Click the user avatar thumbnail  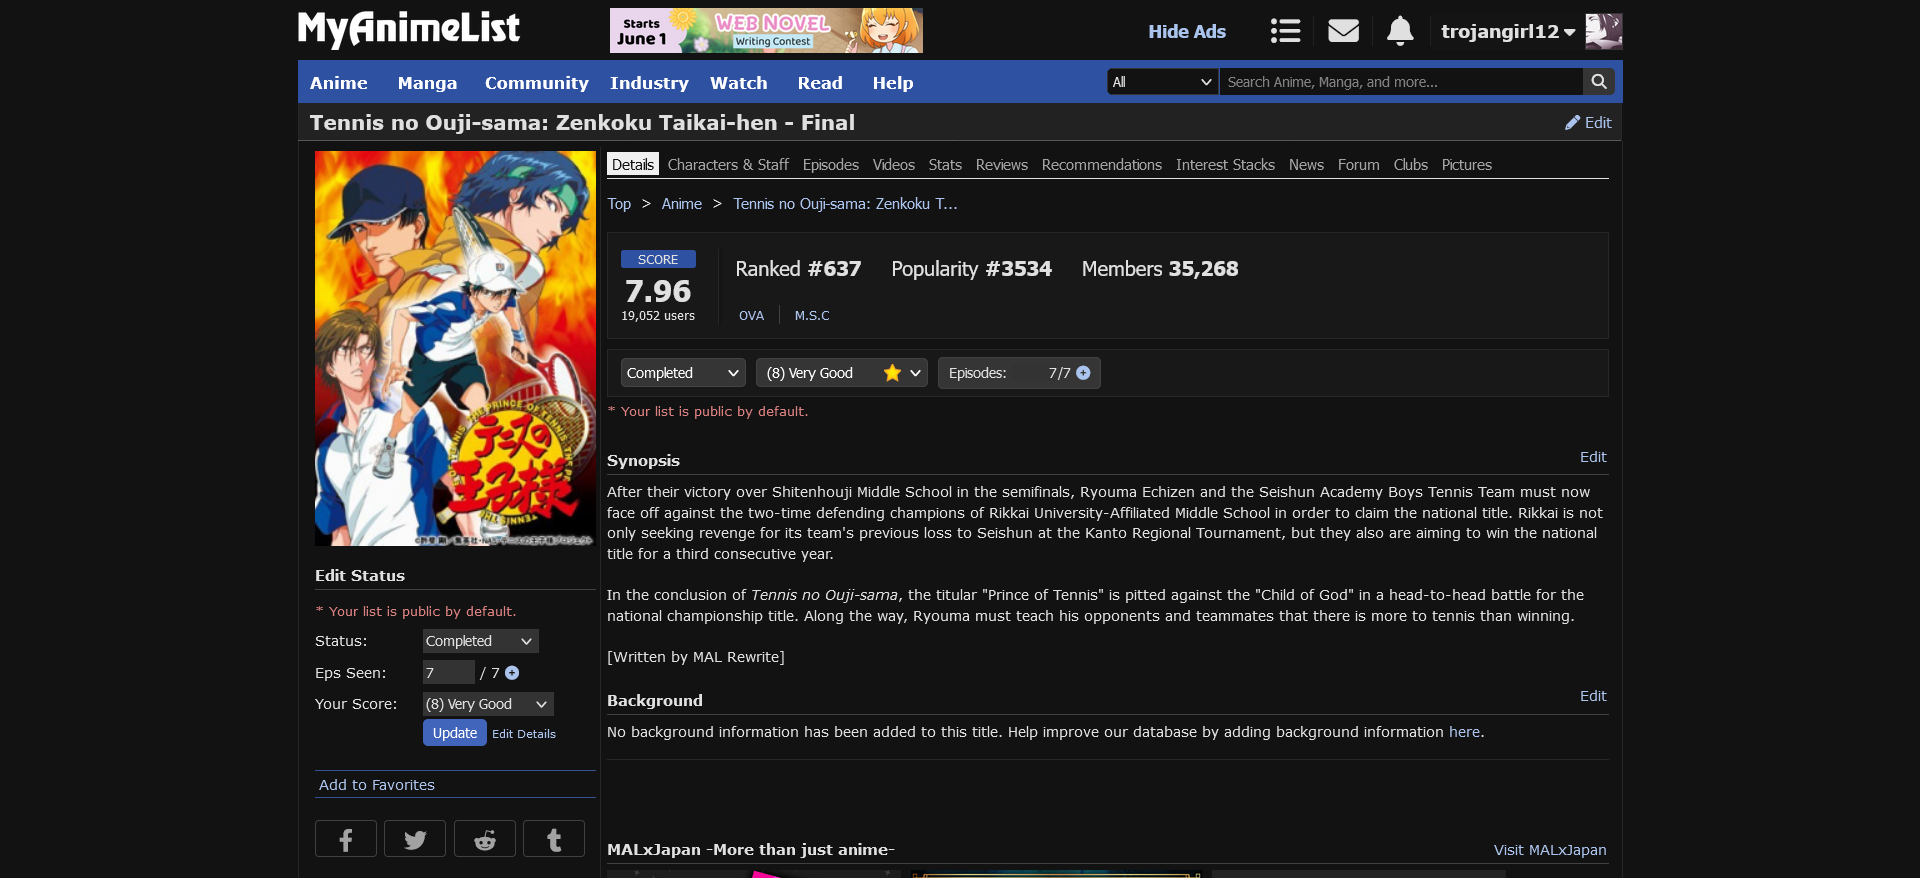[1604, 31]
